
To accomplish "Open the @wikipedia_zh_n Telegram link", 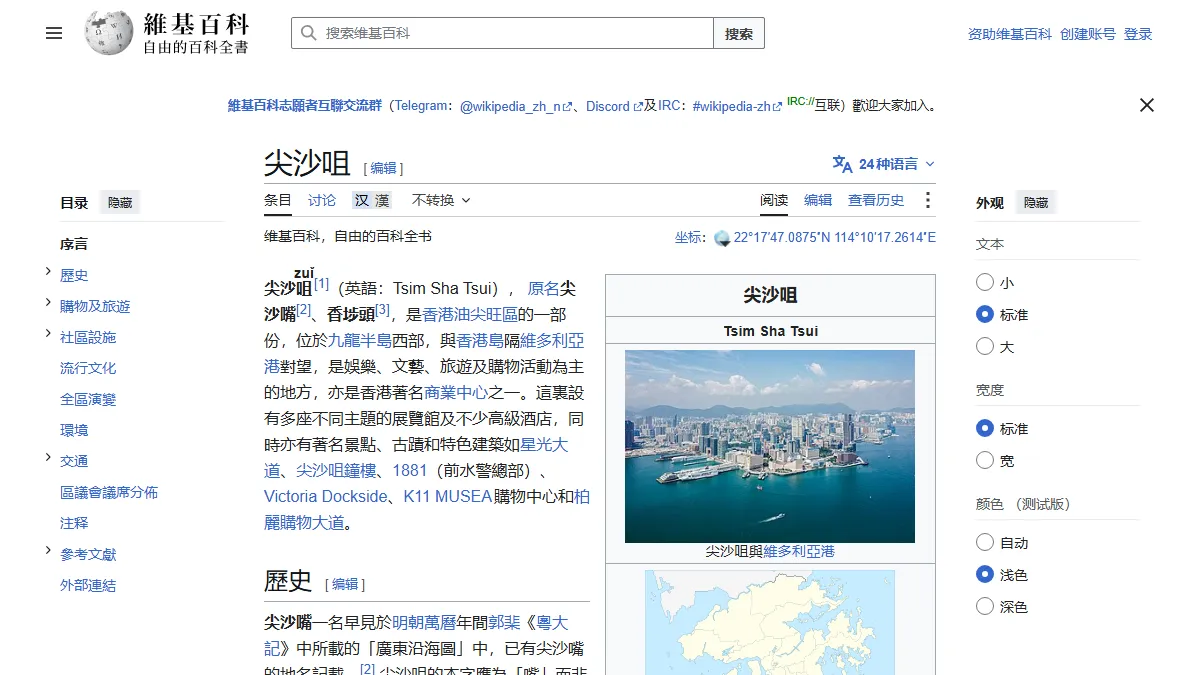I will tap(516, 106).
